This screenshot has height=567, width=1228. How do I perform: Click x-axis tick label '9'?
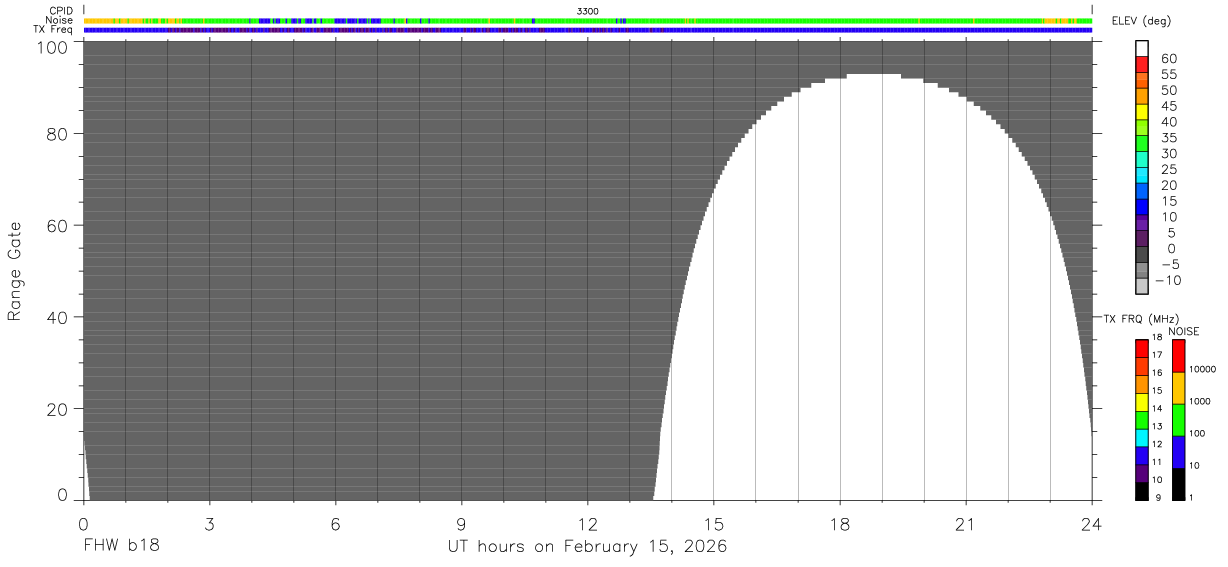[461, 524]
